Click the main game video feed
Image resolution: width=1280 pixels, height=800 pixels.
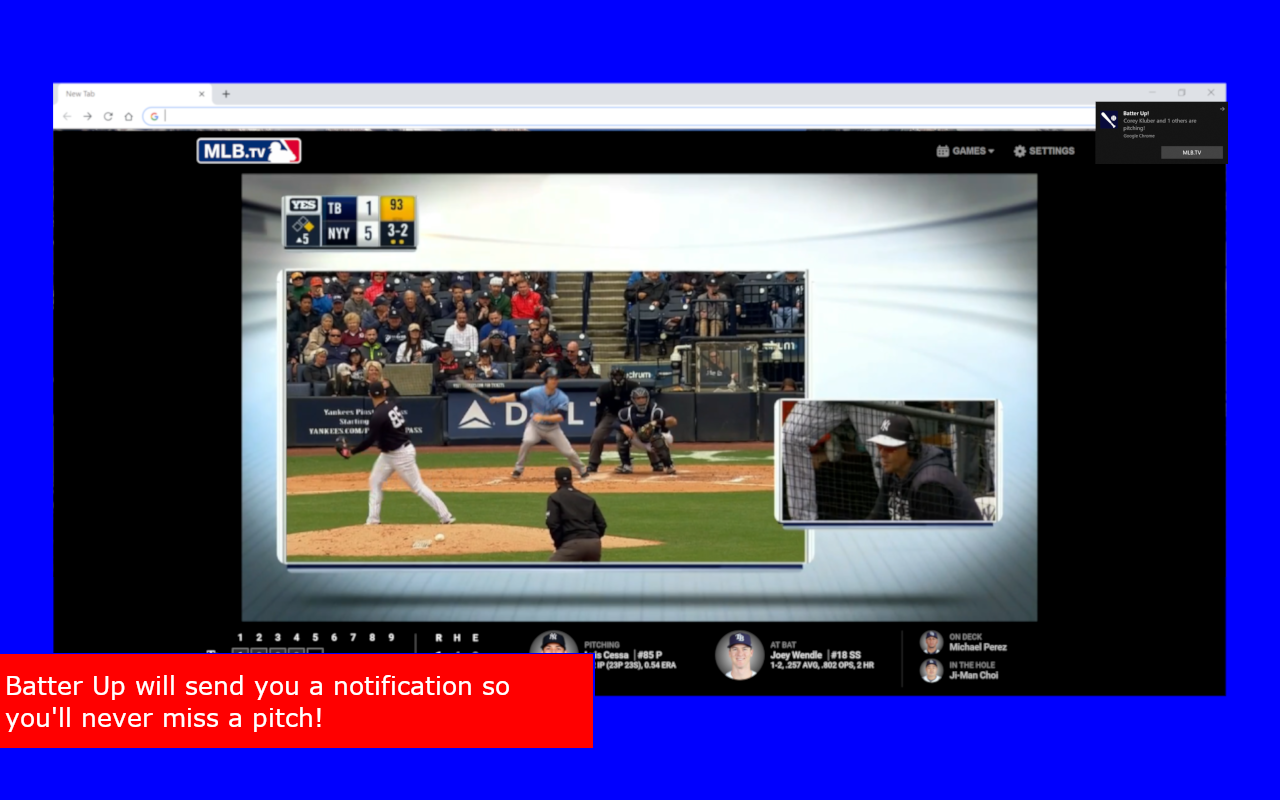pos(545,416)
